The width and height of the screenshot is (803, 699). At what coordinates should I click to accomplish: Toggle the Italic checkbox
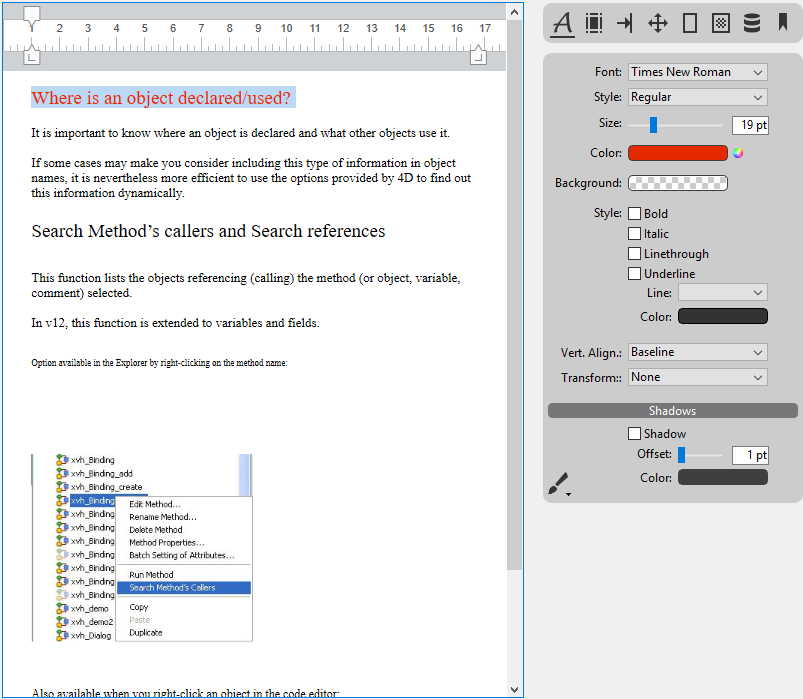click(x=634, y=234)
